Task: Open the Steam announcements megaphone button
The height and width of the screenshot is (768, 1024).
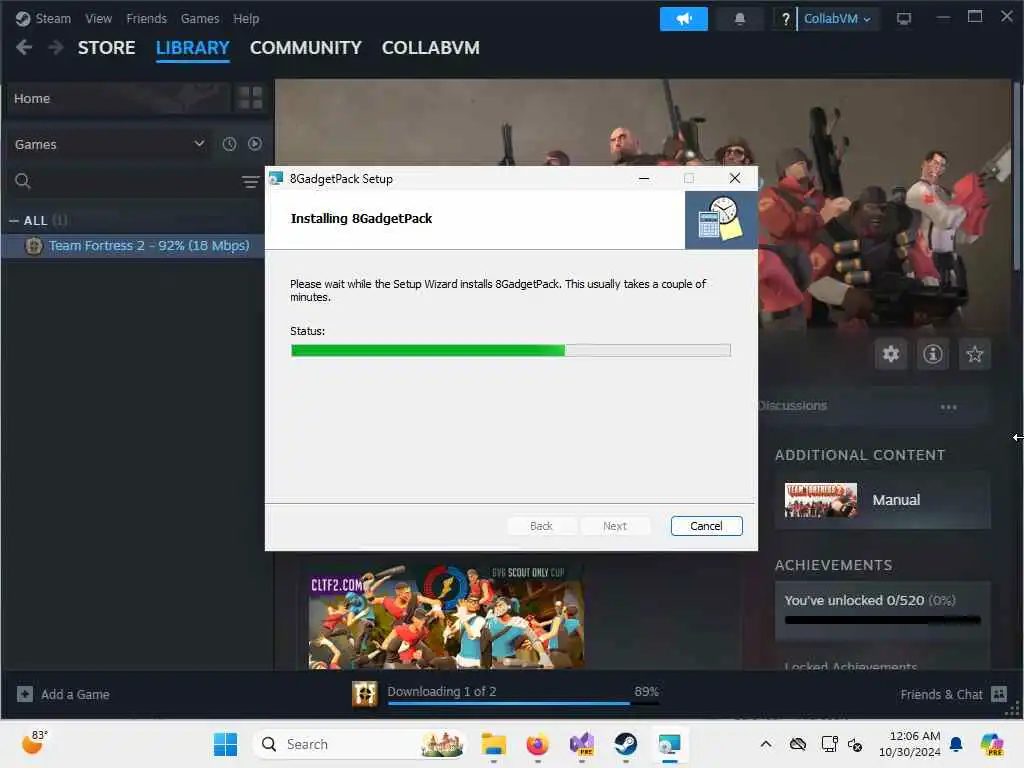Action: click(x=683, y=19)
